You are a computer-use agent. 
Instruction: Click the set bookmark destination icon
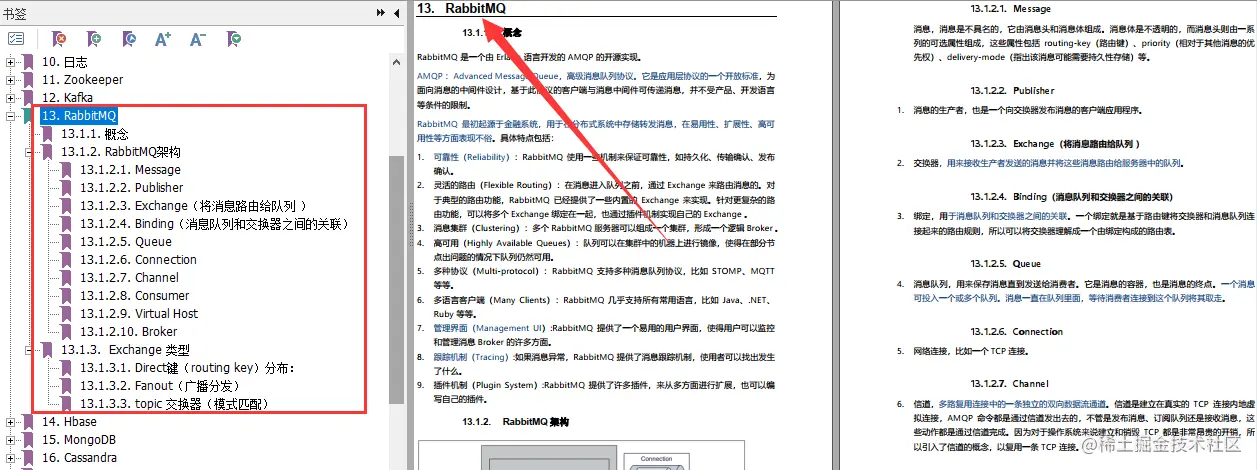pyautogui.click(x=128, y=39)
